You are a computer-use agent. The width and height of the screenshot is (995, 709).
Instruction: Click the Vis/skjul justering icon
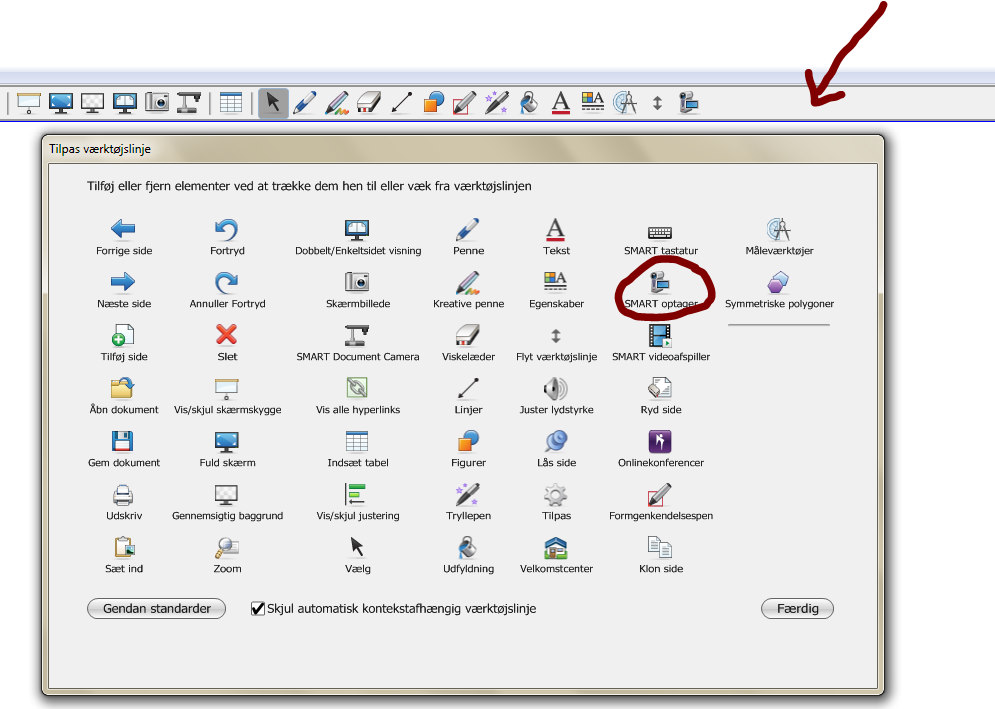356,494
